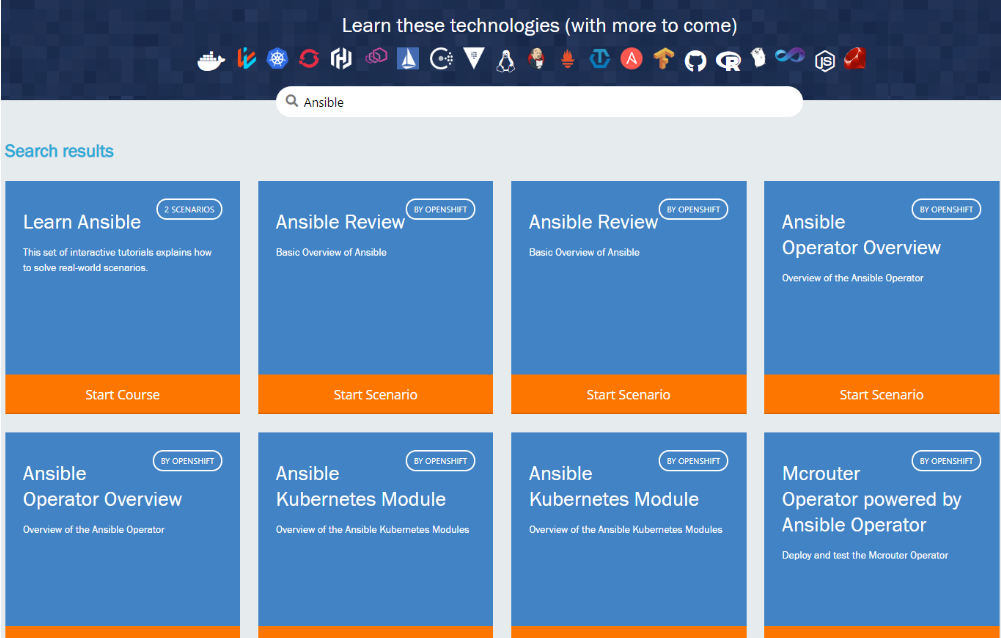Click the 2 SCENARIOS badge
The width and height of the screenshot is (1001, 638).
point(189,209)
